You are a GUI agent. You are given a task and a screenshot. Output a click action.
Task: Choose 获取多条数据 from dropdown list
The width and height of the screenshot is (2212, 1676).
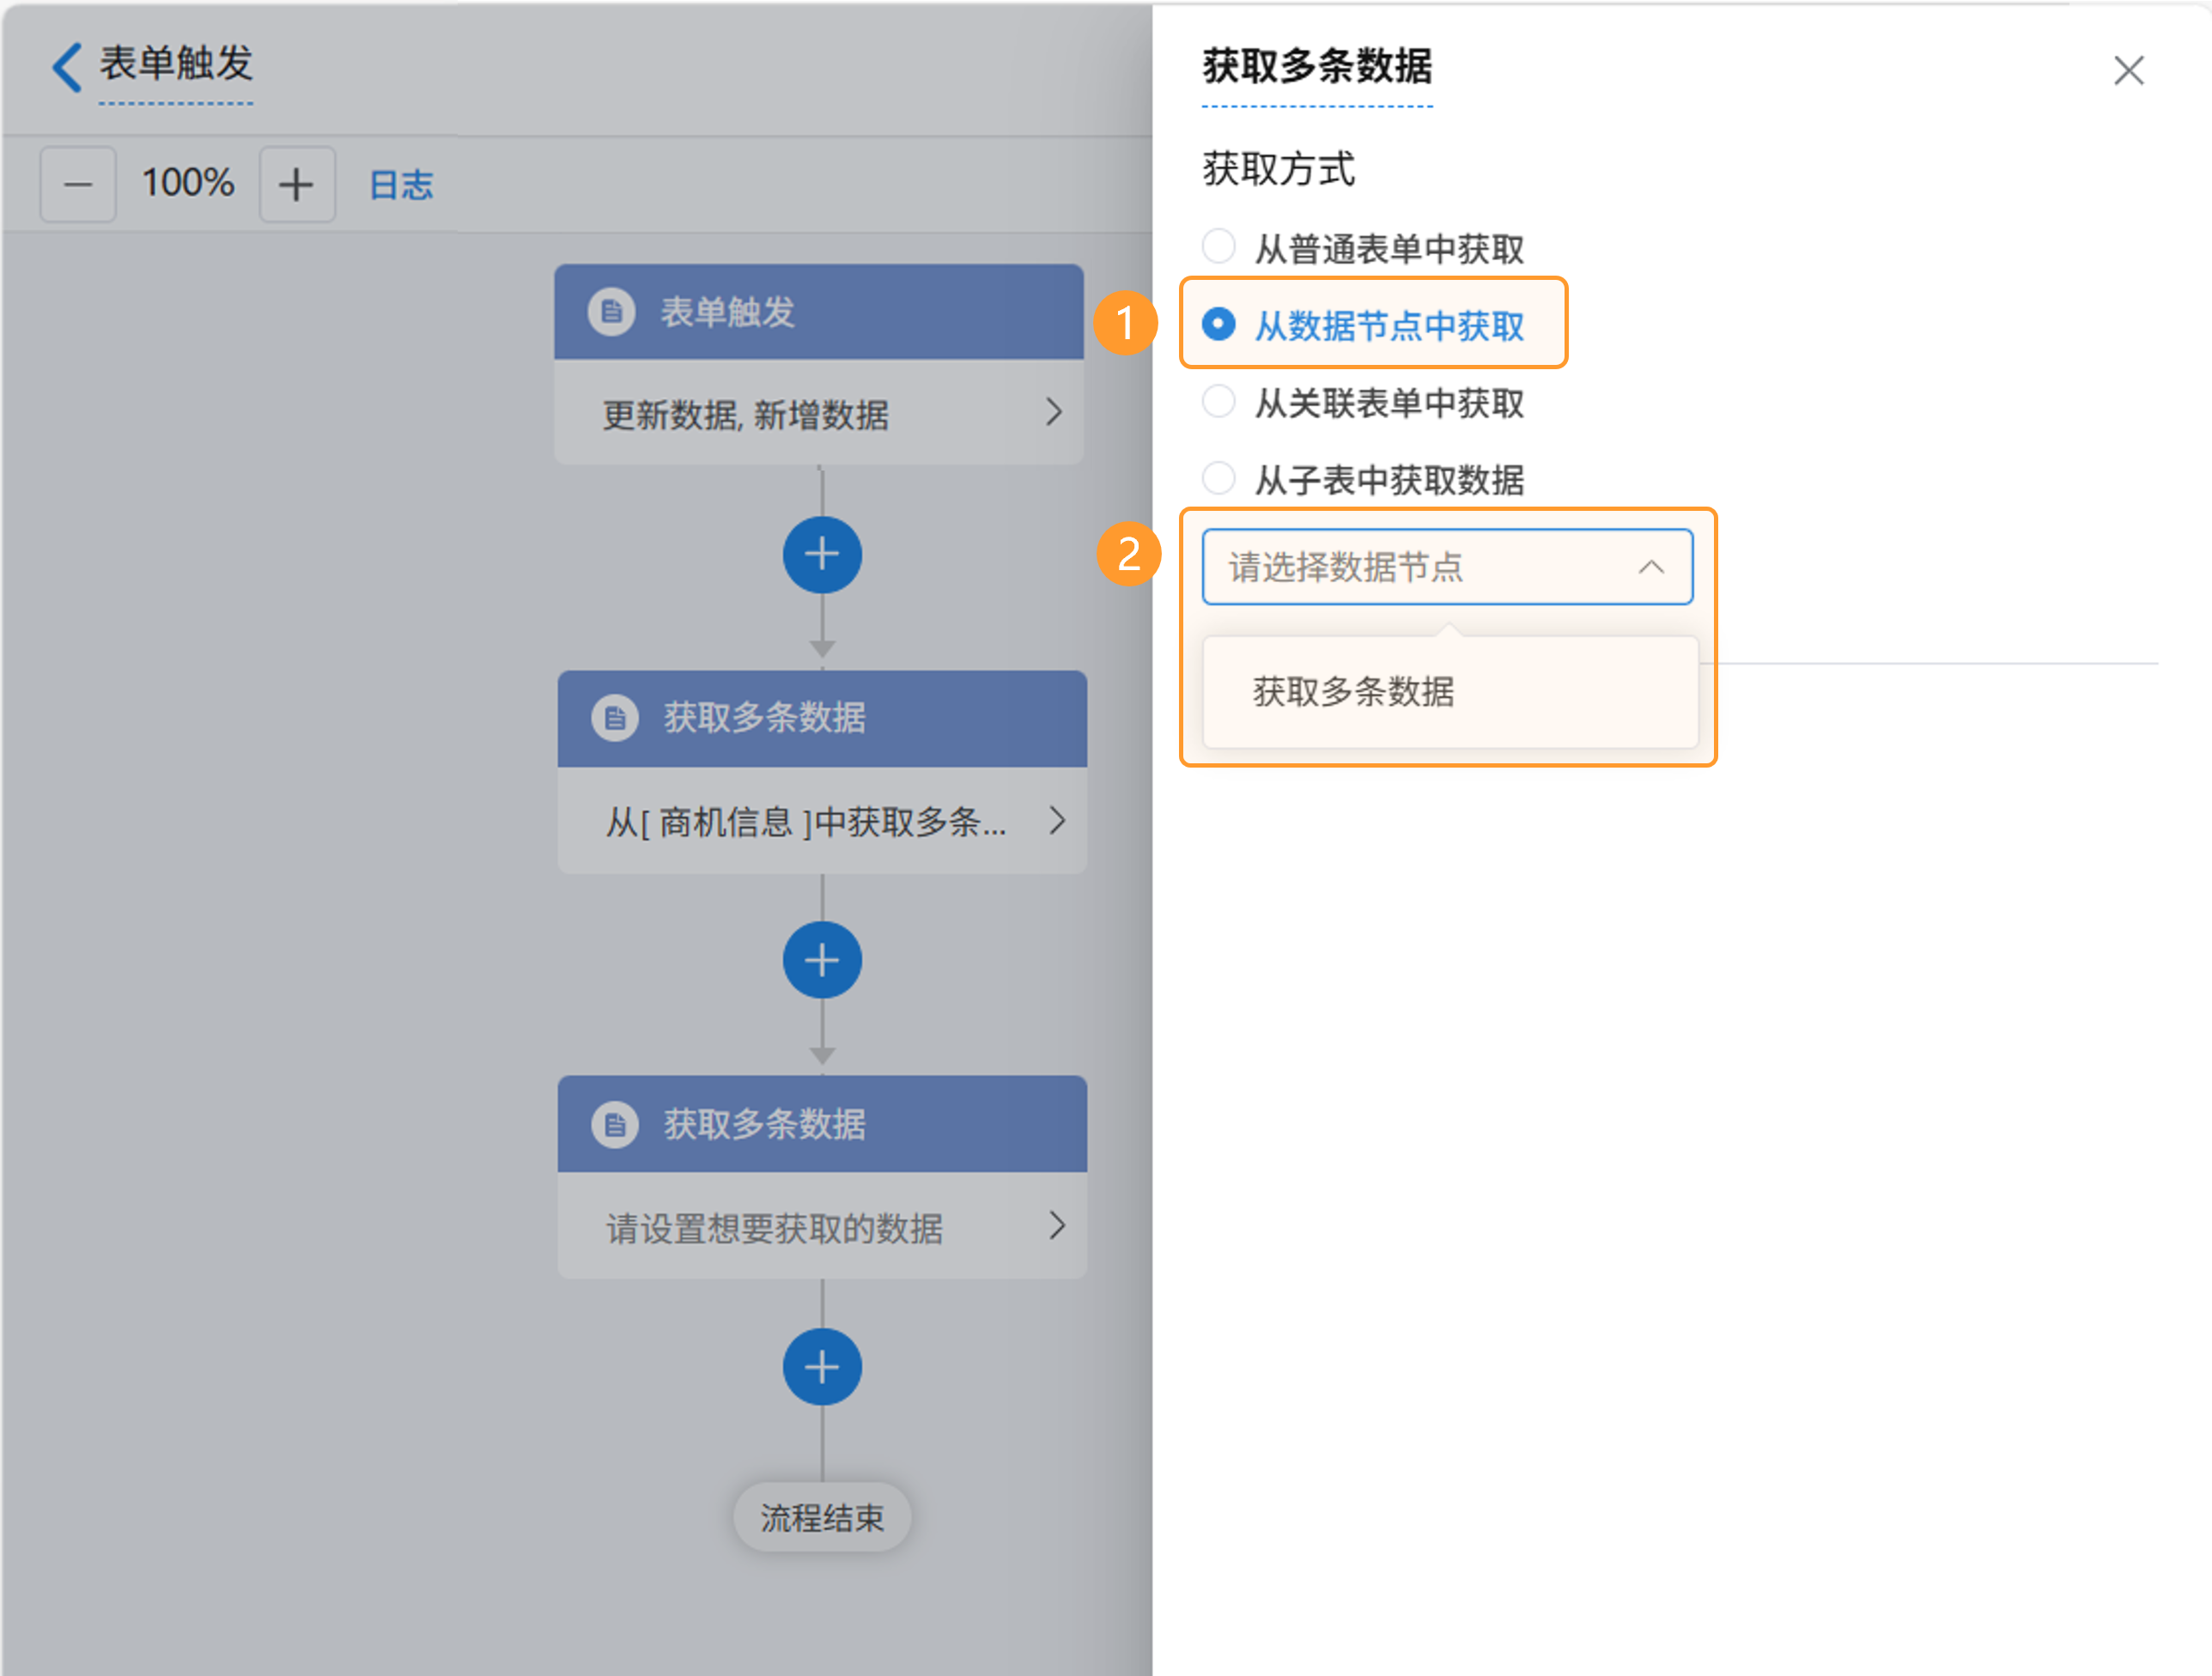click(x=1353, y=691)
